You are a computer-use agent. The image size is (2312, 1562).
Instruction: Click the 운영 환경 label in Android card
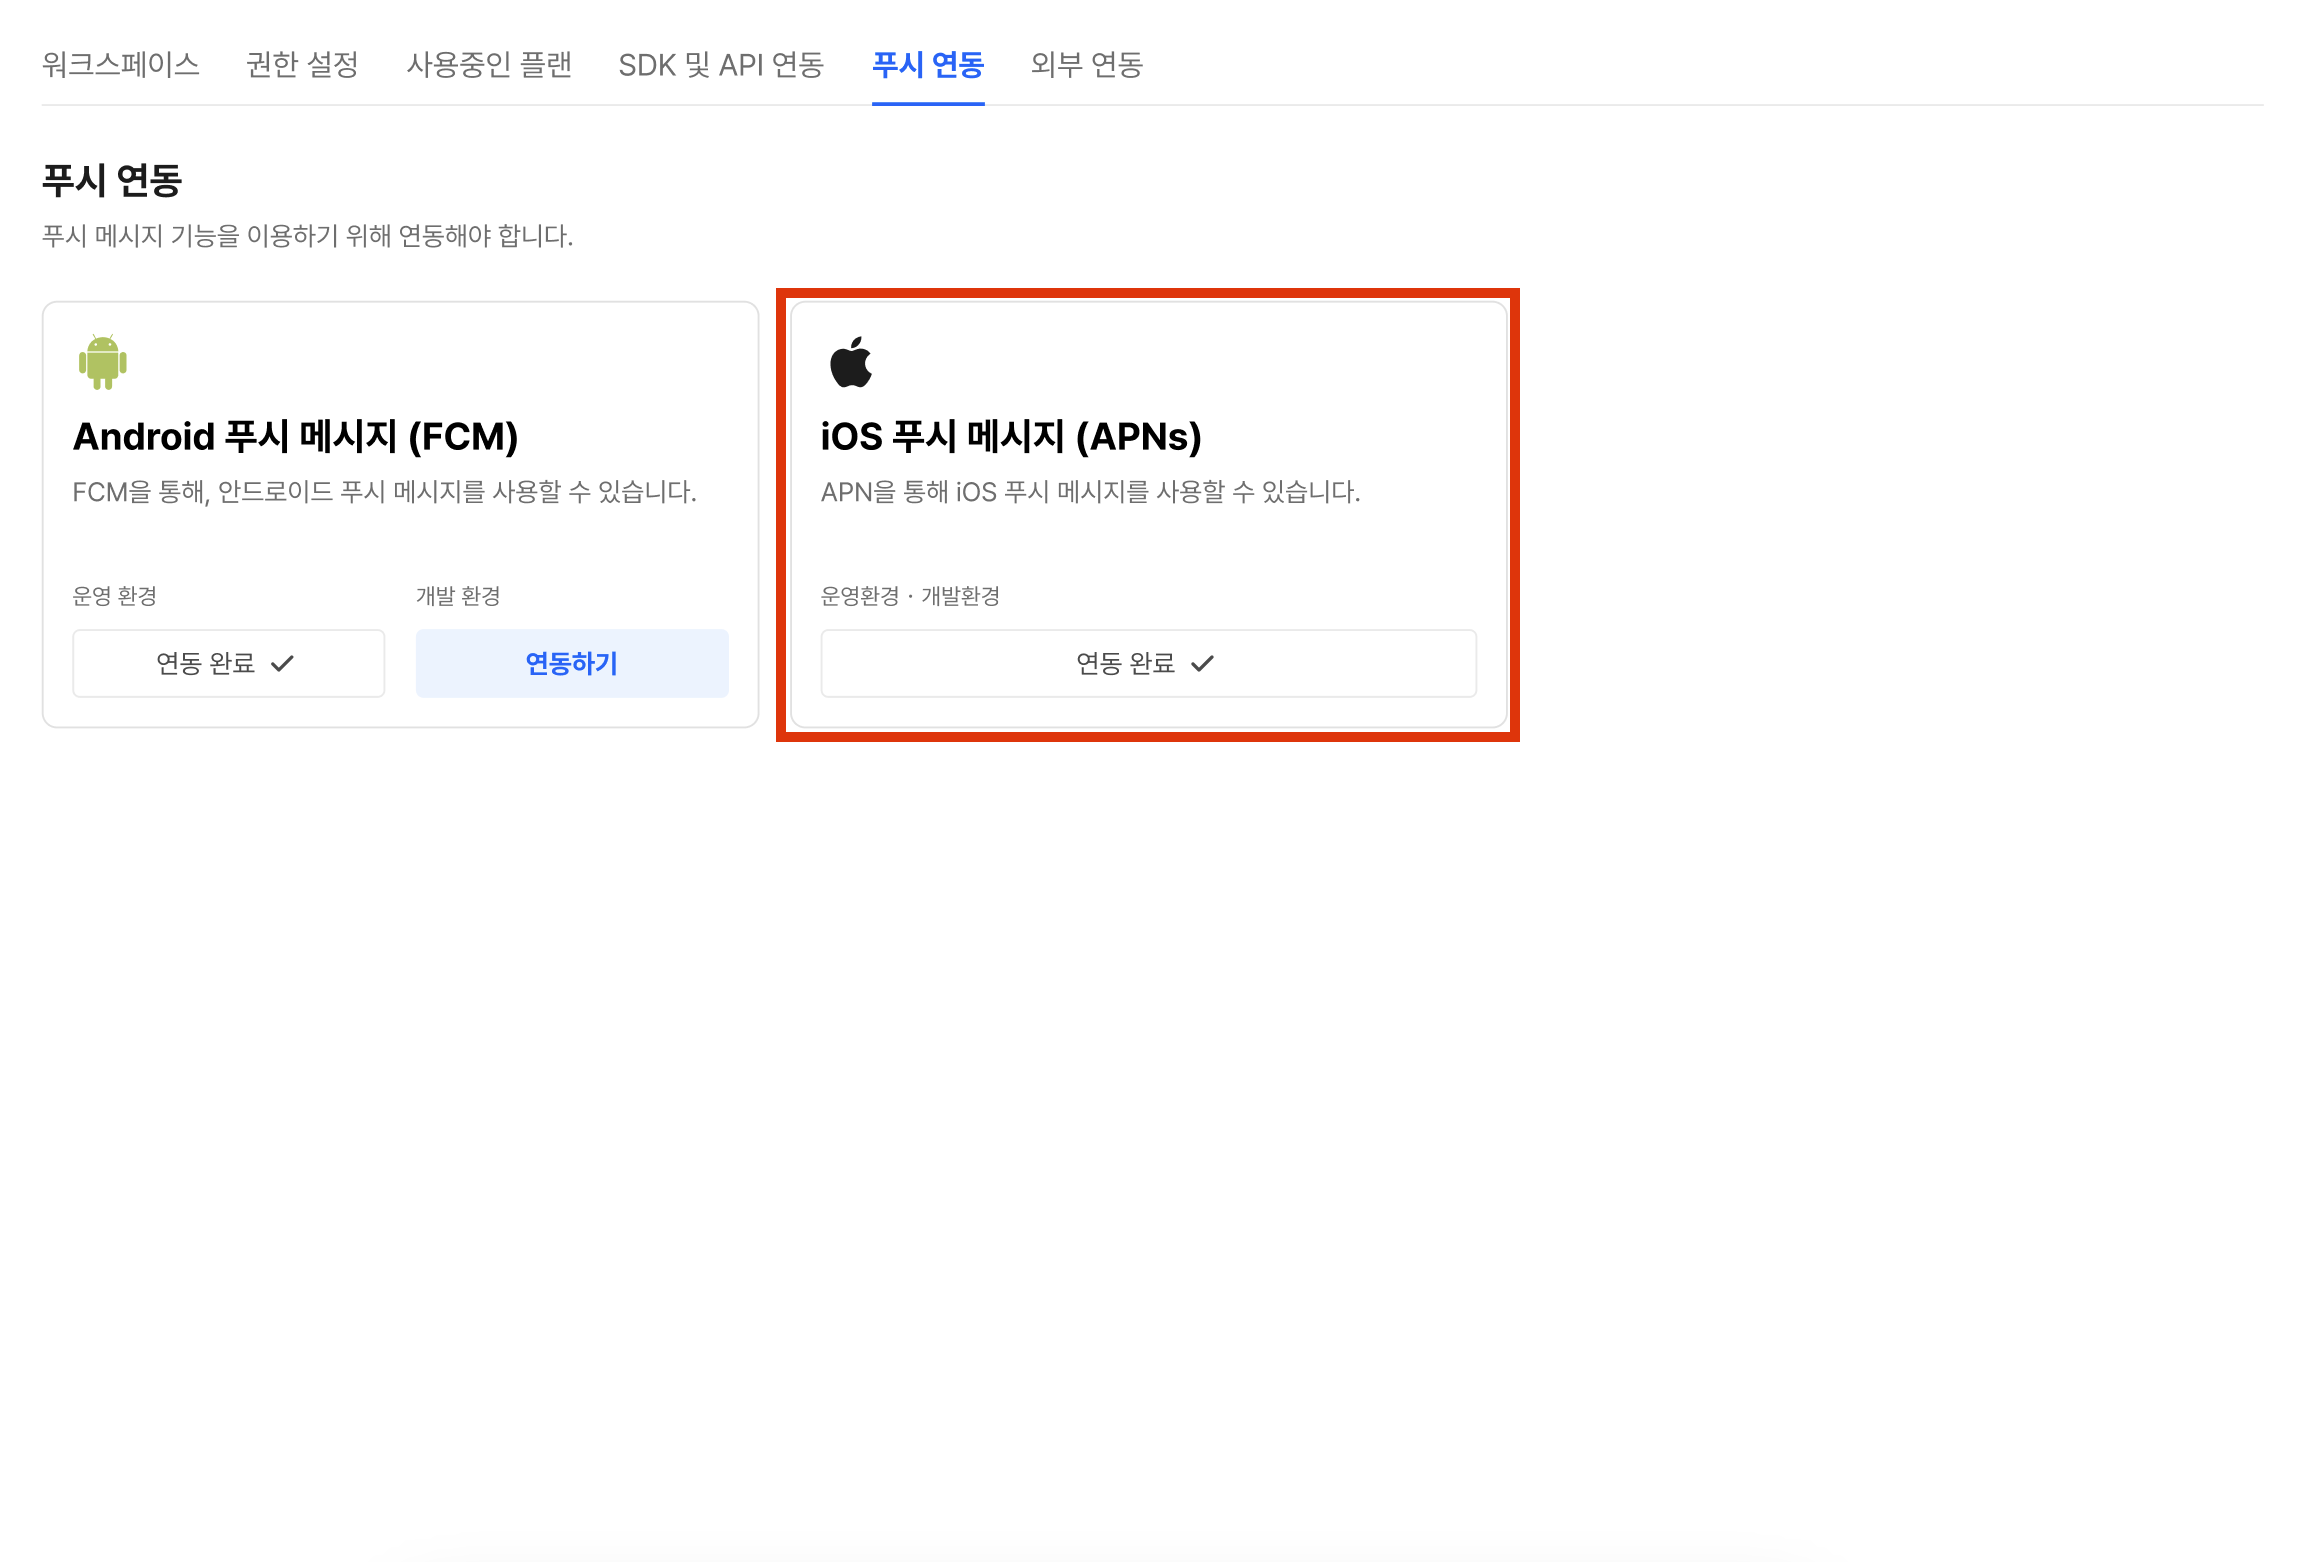(x=115, y=596)
